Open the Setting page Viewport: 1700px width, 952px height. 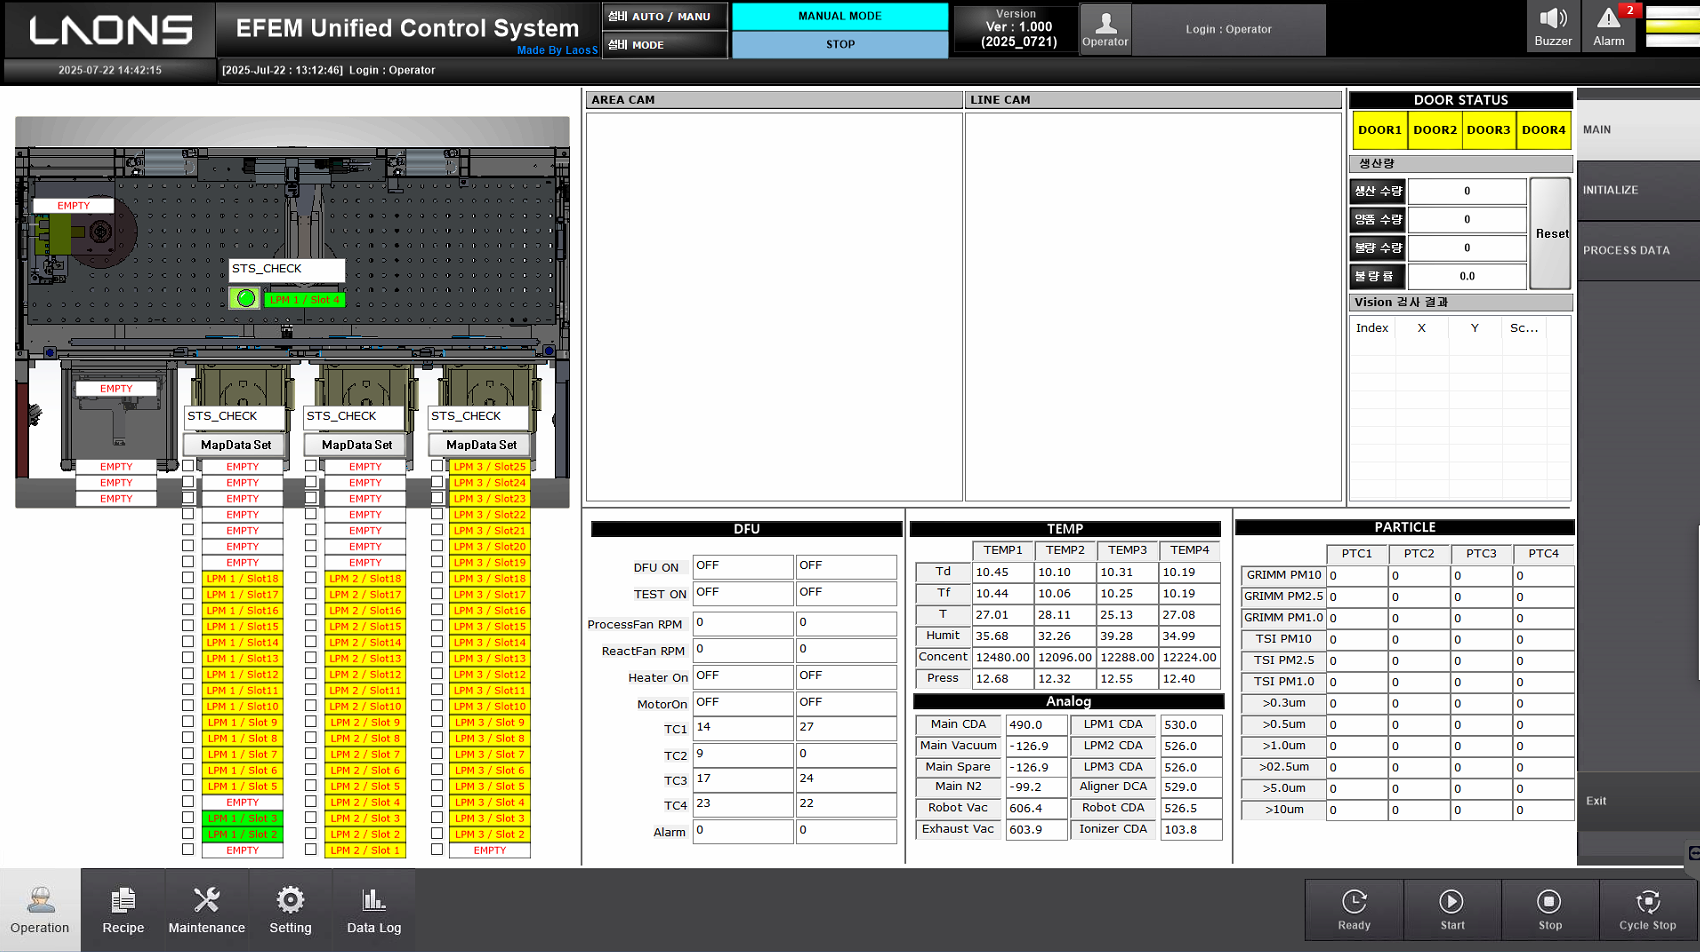[x=290, y=910]
